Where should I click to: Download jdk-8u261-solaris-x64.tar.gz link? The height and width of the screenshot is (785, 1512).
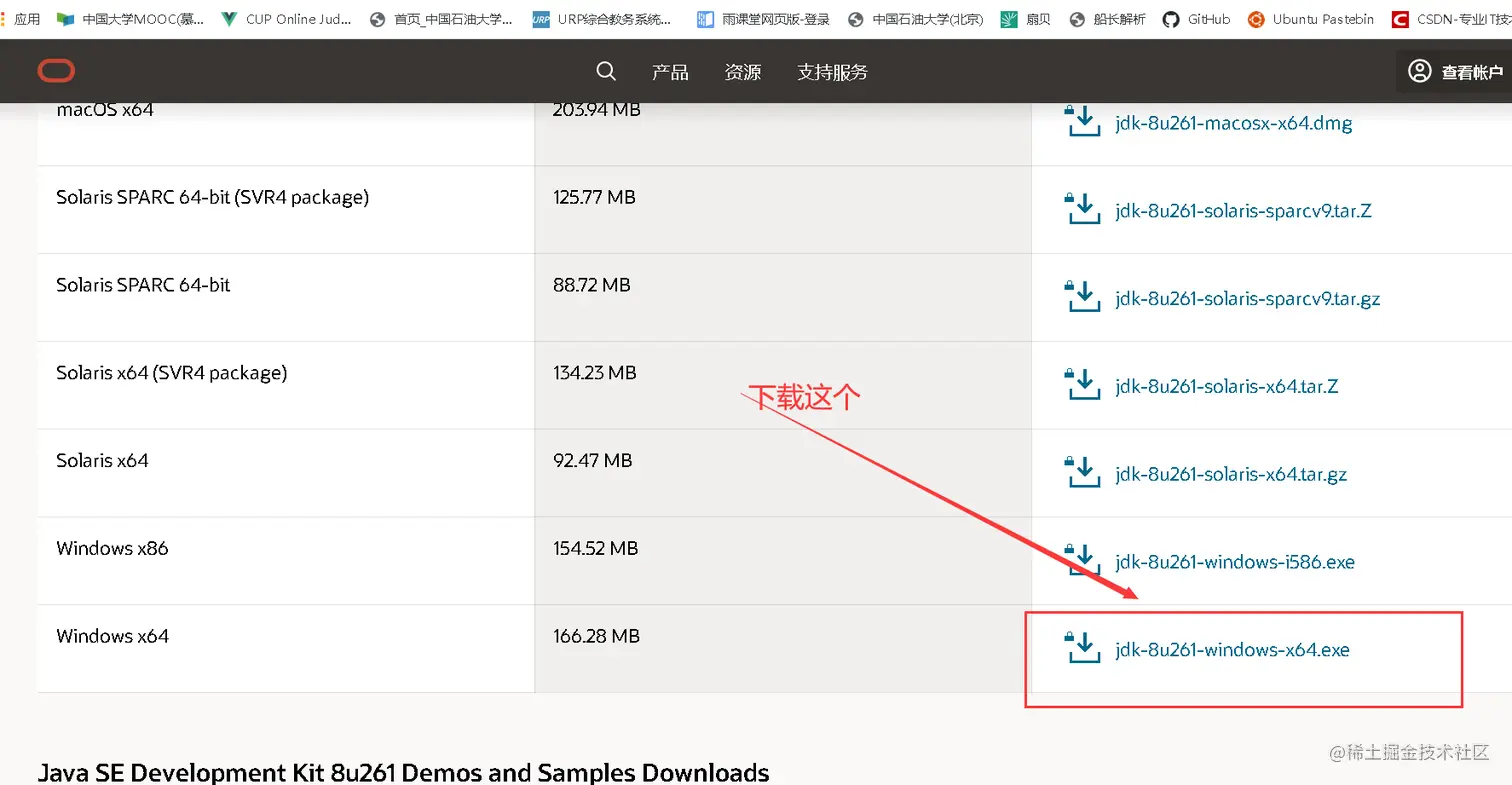(x=1231, y=474)
